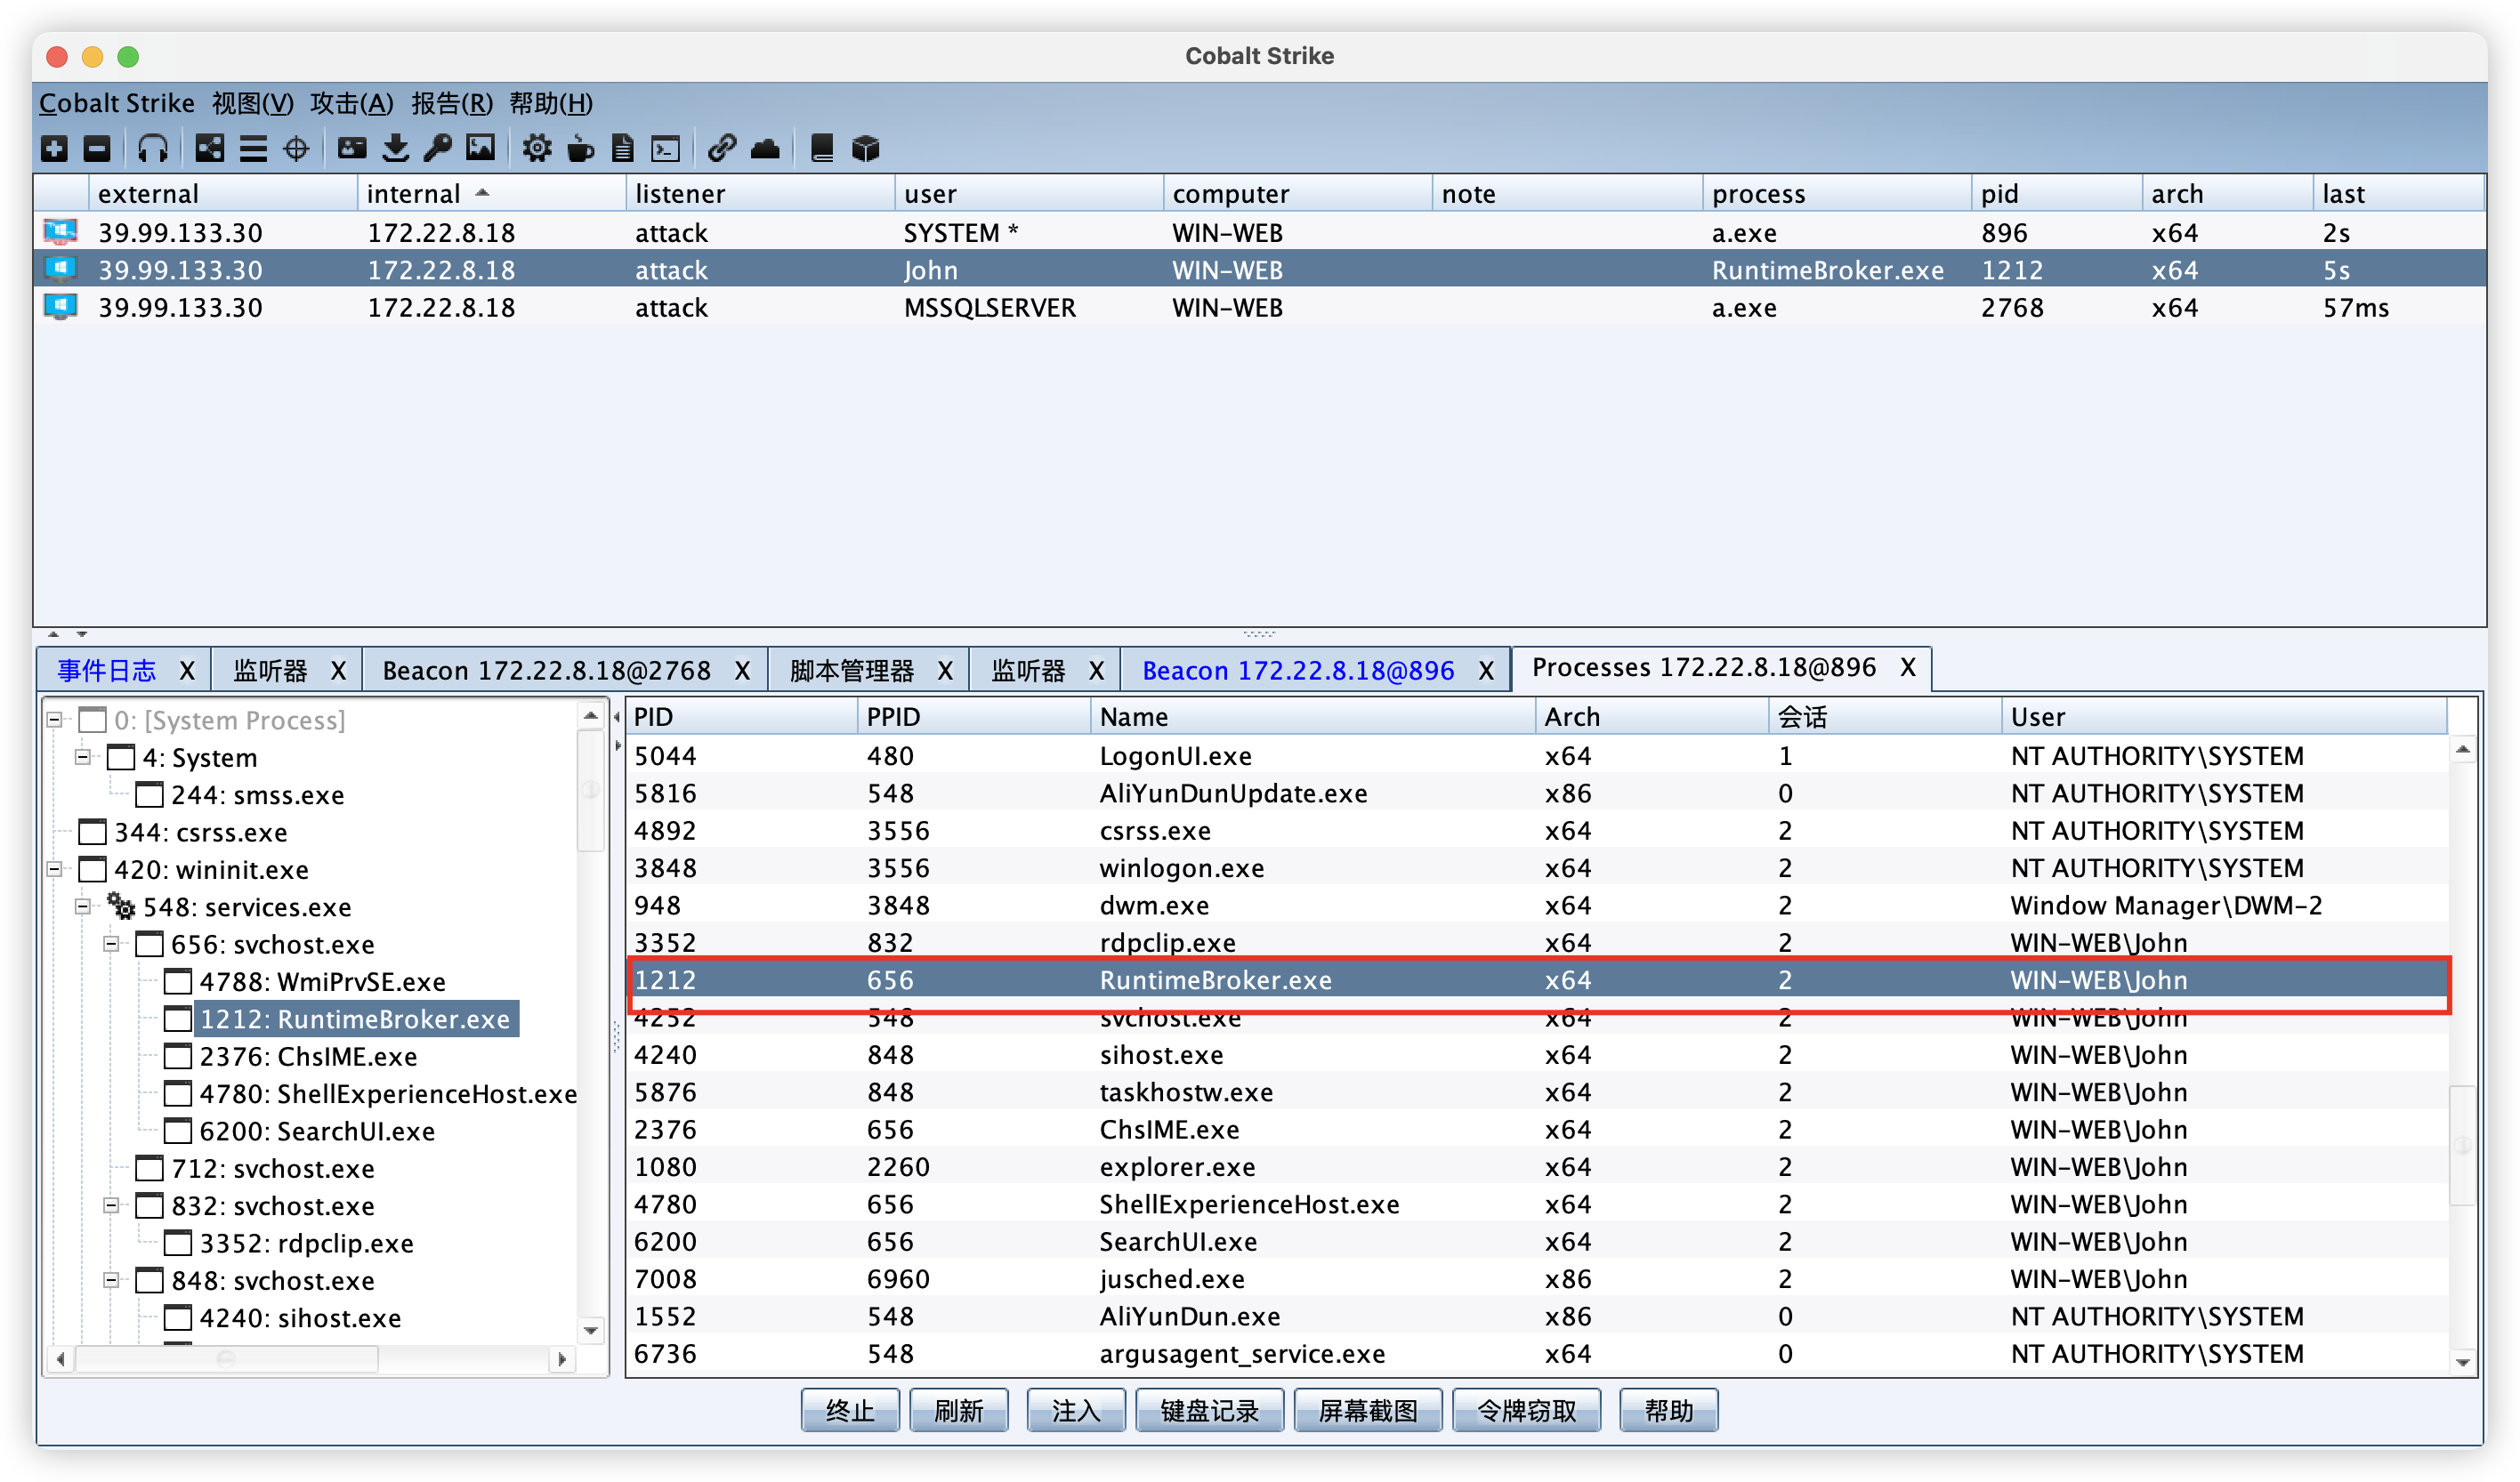Click the gears icon beside services.exe
The height and width of the screenshot is (1482, 2520).
tap(121, 906)
